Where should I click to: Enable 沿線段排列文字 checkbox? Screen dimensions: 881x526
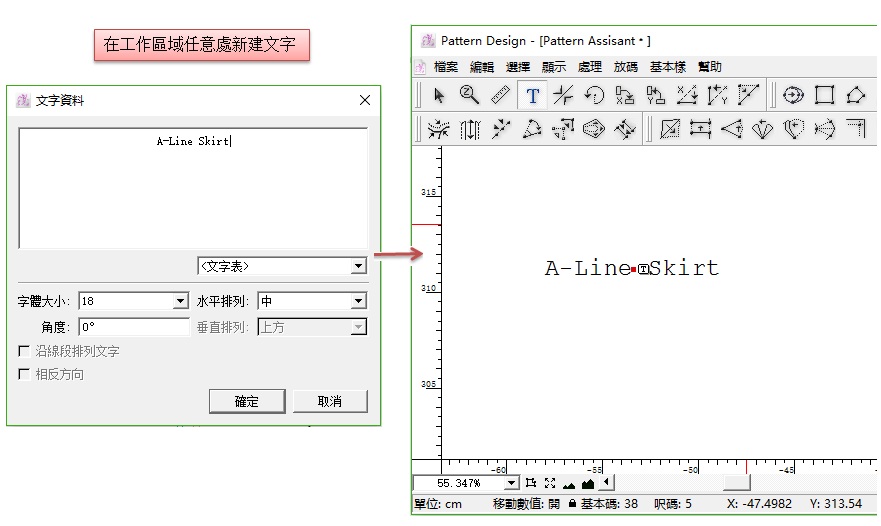pos(24,352)
